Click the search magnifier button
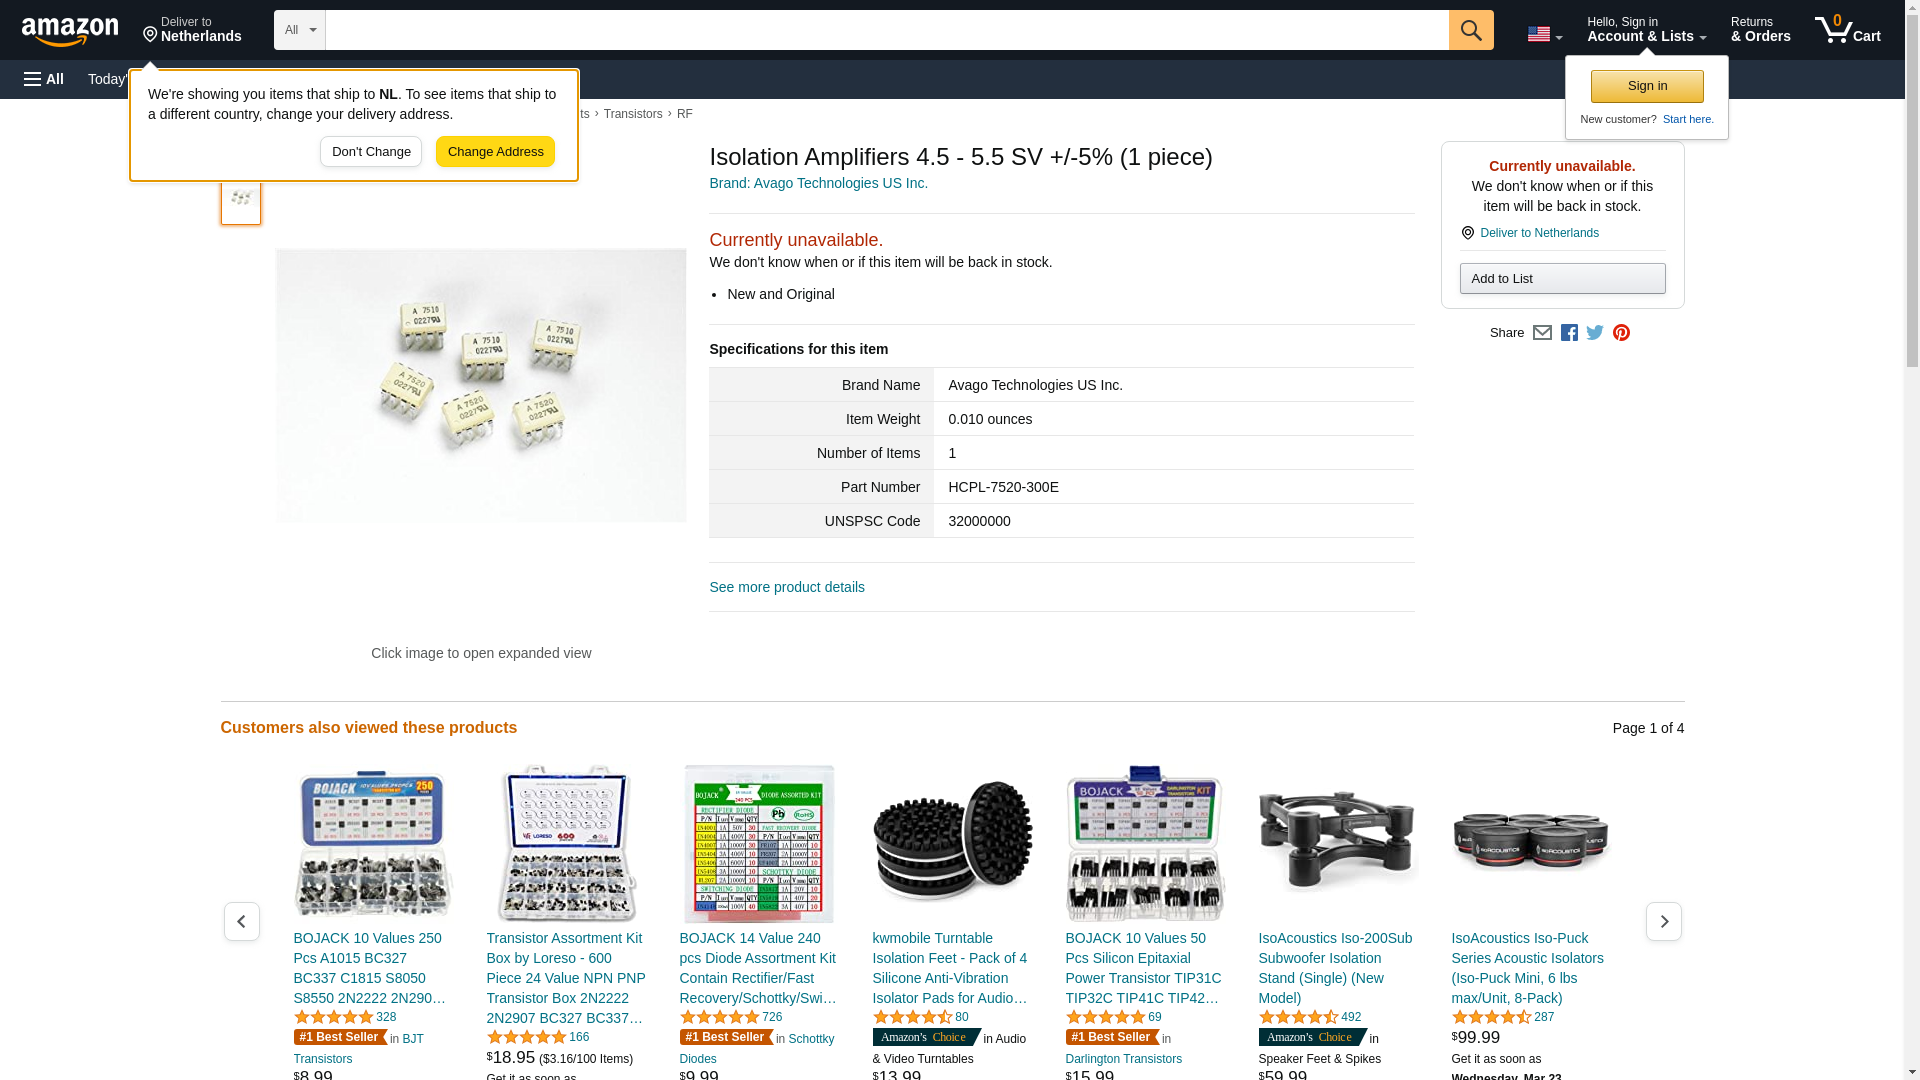Image resolution: width=1920 pixels, height=1080 pixels. (x=1471, y=30)
